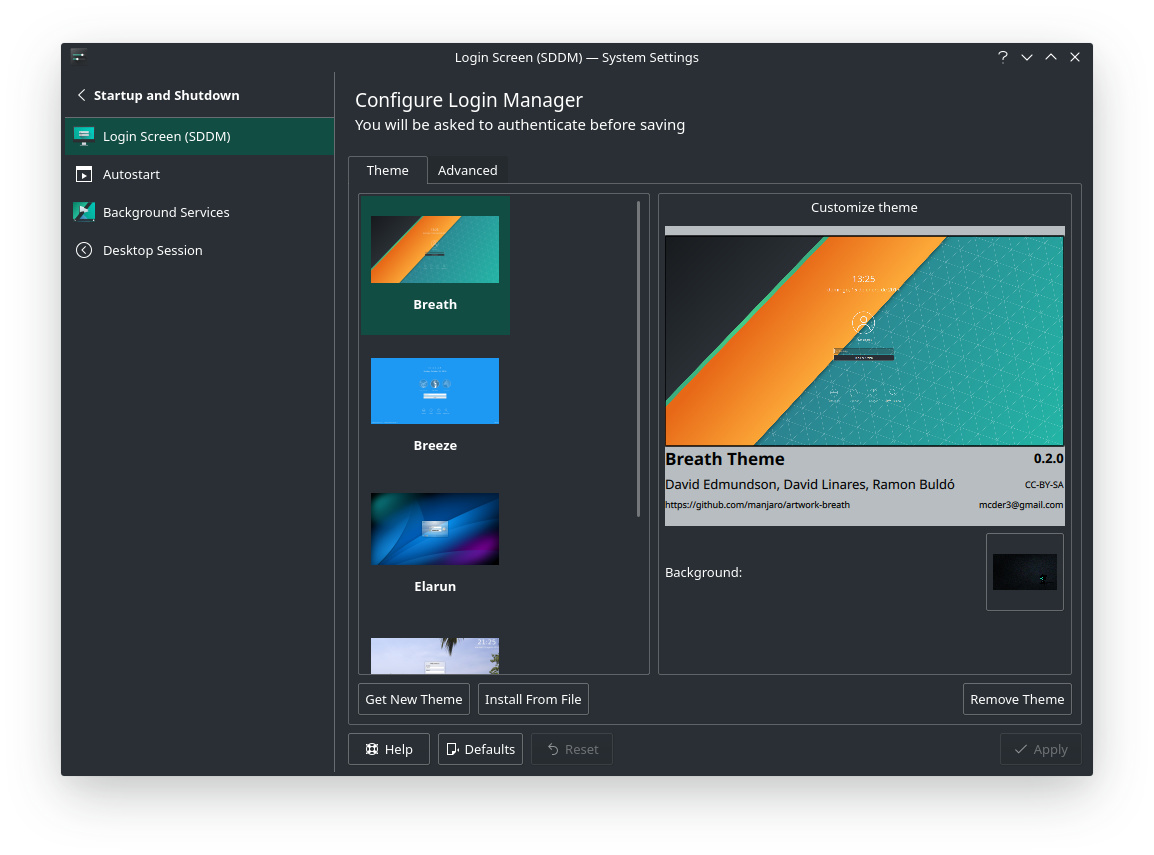Screen dimensions: 1154x855
Task: Click Get New Theme button
Action: coord(414,699)
